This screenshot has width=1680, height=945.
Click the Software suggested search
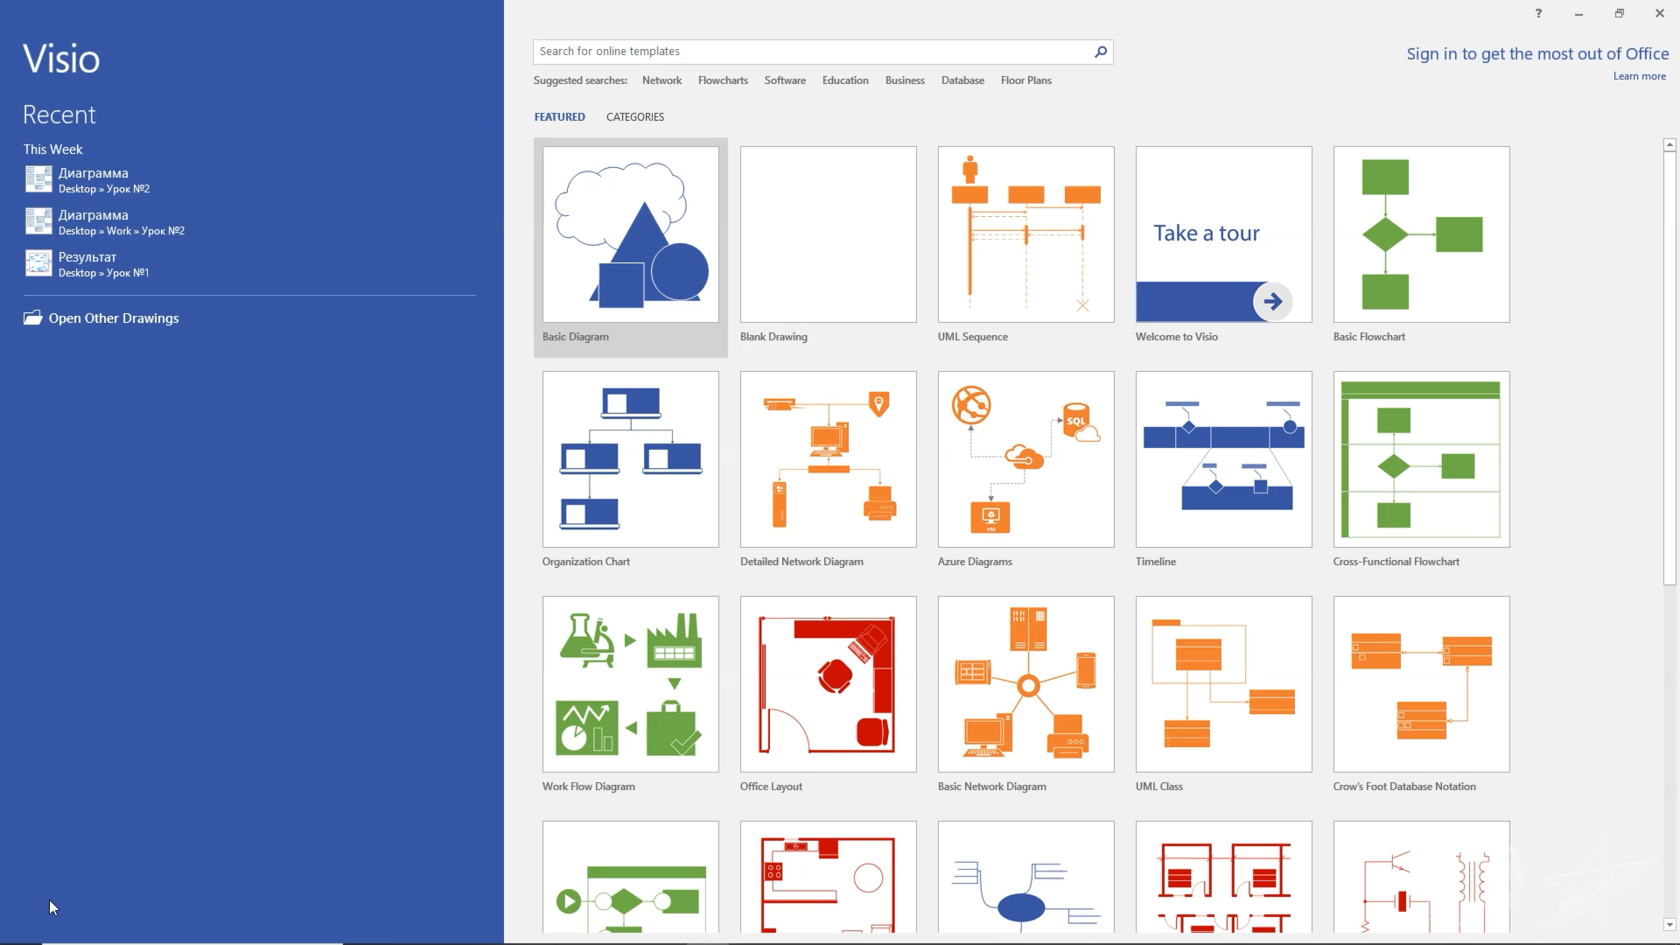coord(785,80)
